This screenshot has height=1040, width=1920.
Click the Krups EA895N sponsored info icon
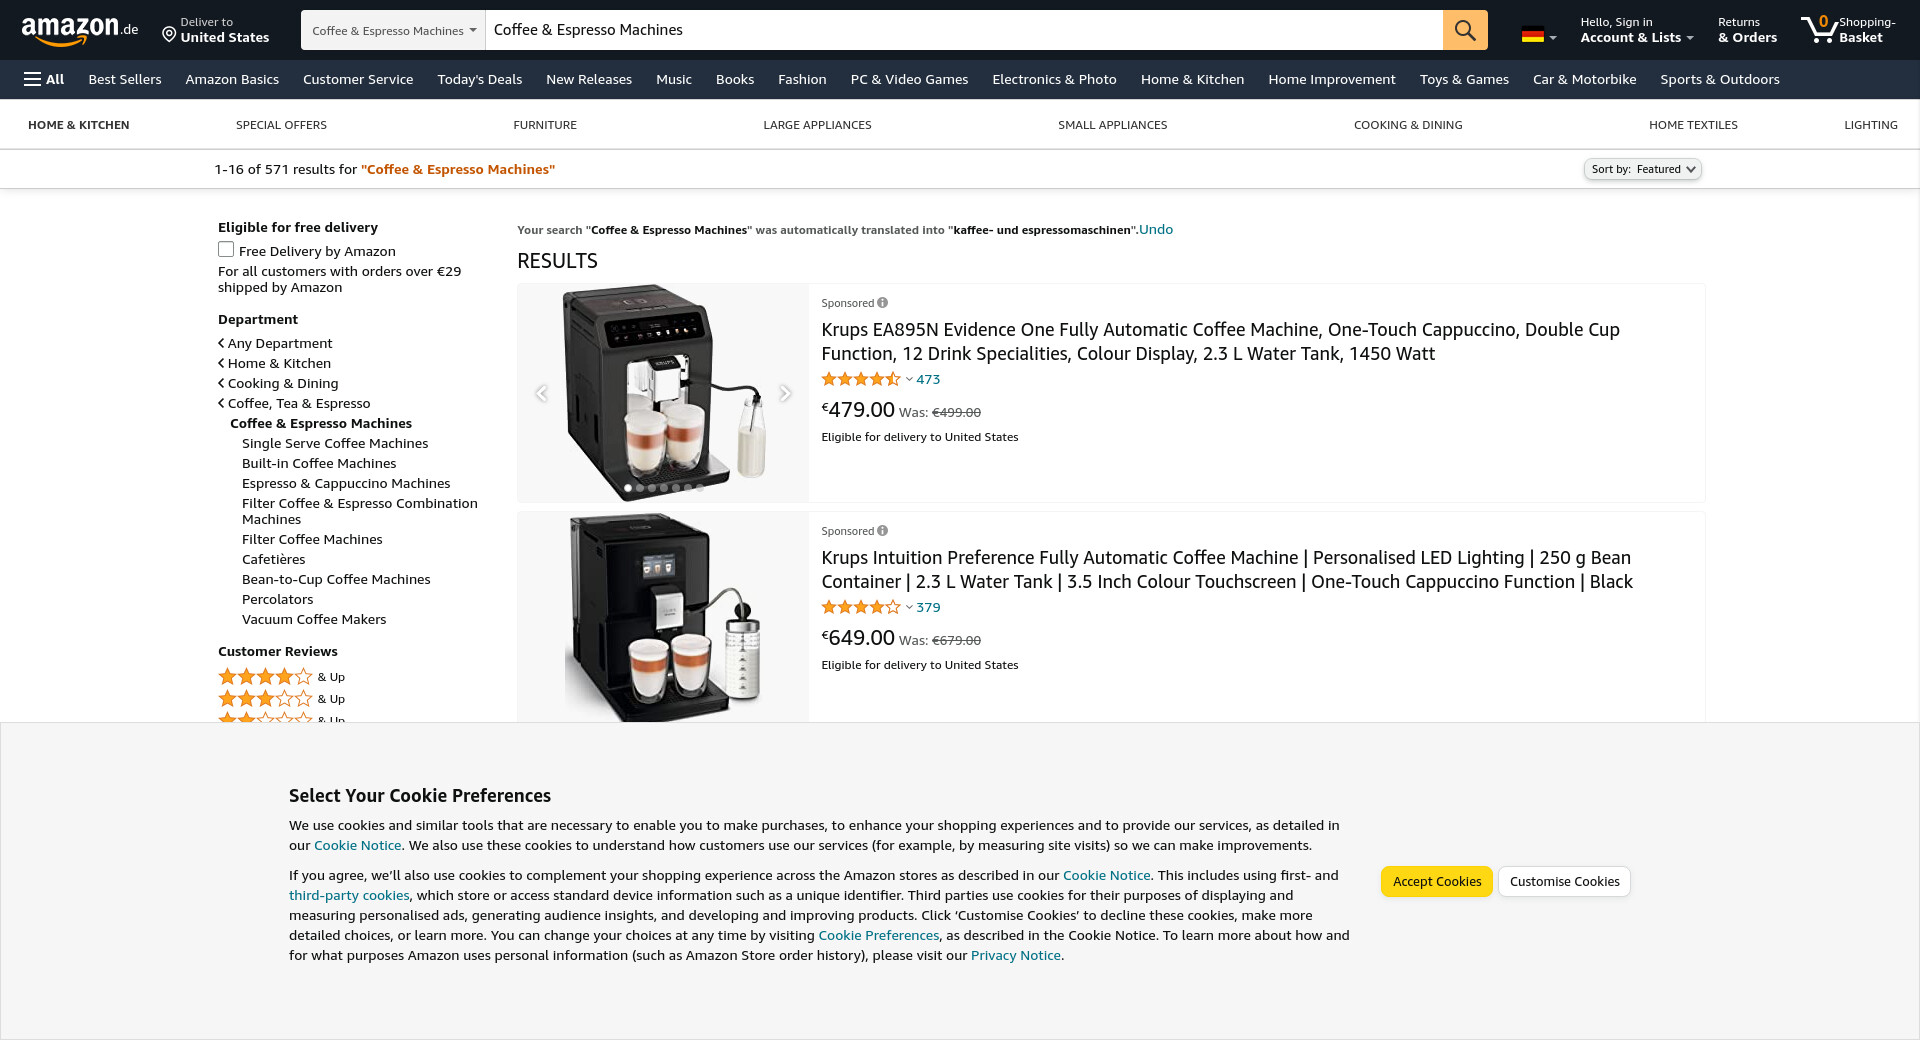[882, 303]
